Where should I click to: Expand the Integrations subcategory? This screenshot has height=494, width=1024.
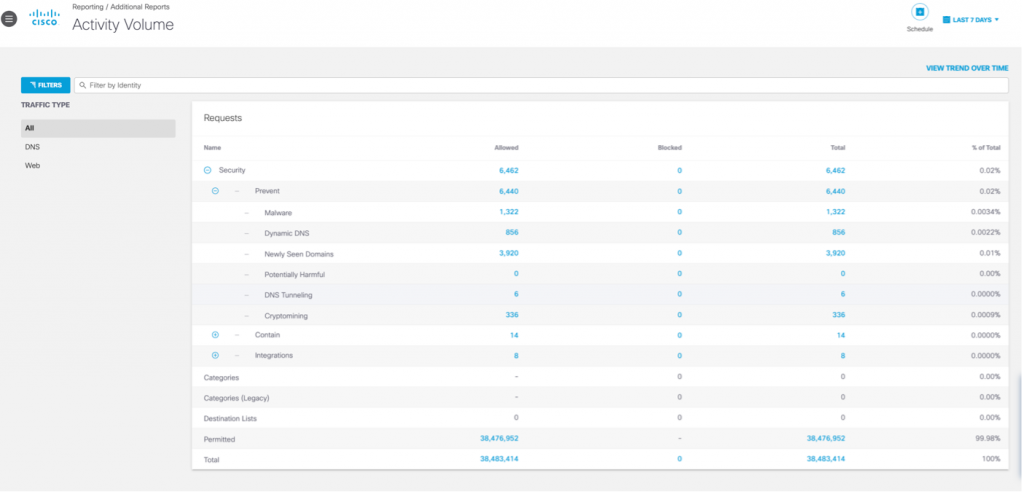pos(215,355)
